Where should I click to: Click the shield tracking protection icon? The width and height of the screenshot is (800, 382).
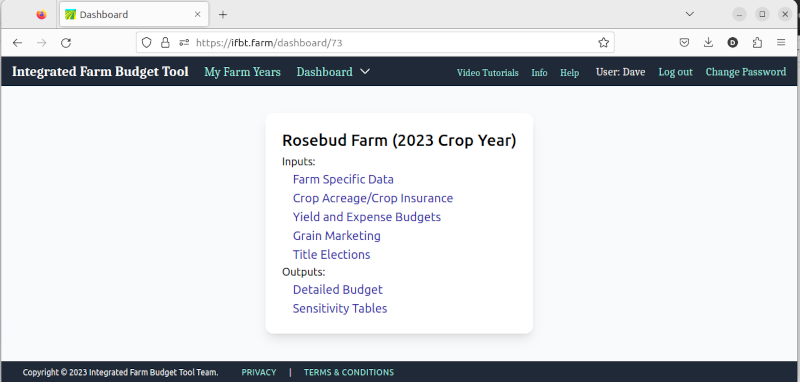click(146, 43)
